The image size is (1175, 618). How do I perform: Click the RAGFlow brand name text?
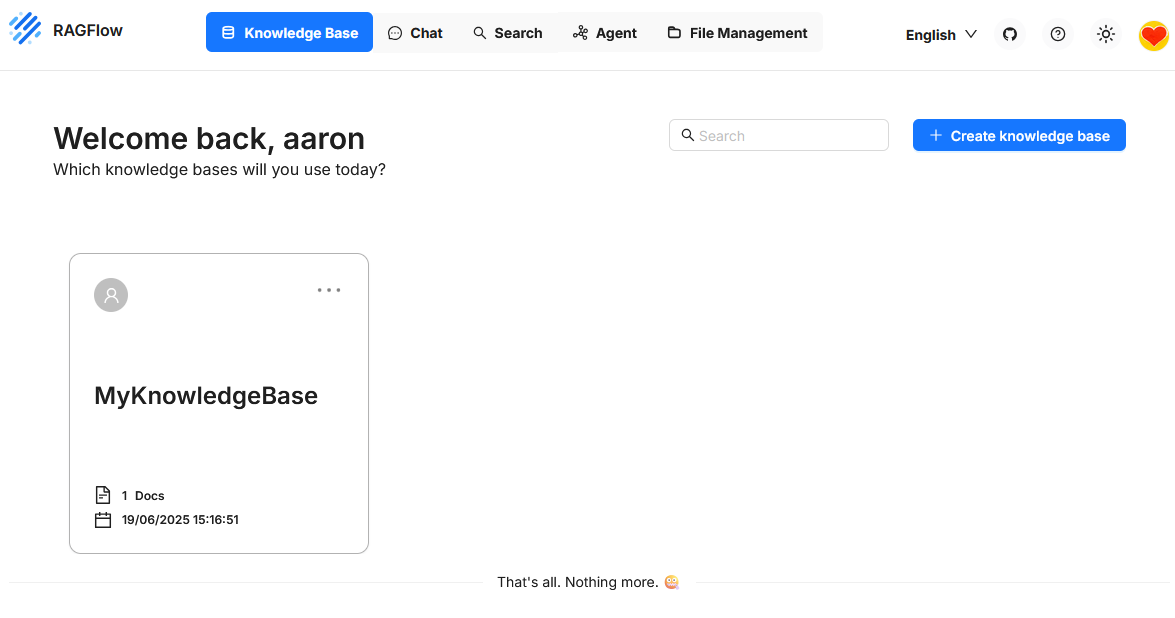[88, 30]
